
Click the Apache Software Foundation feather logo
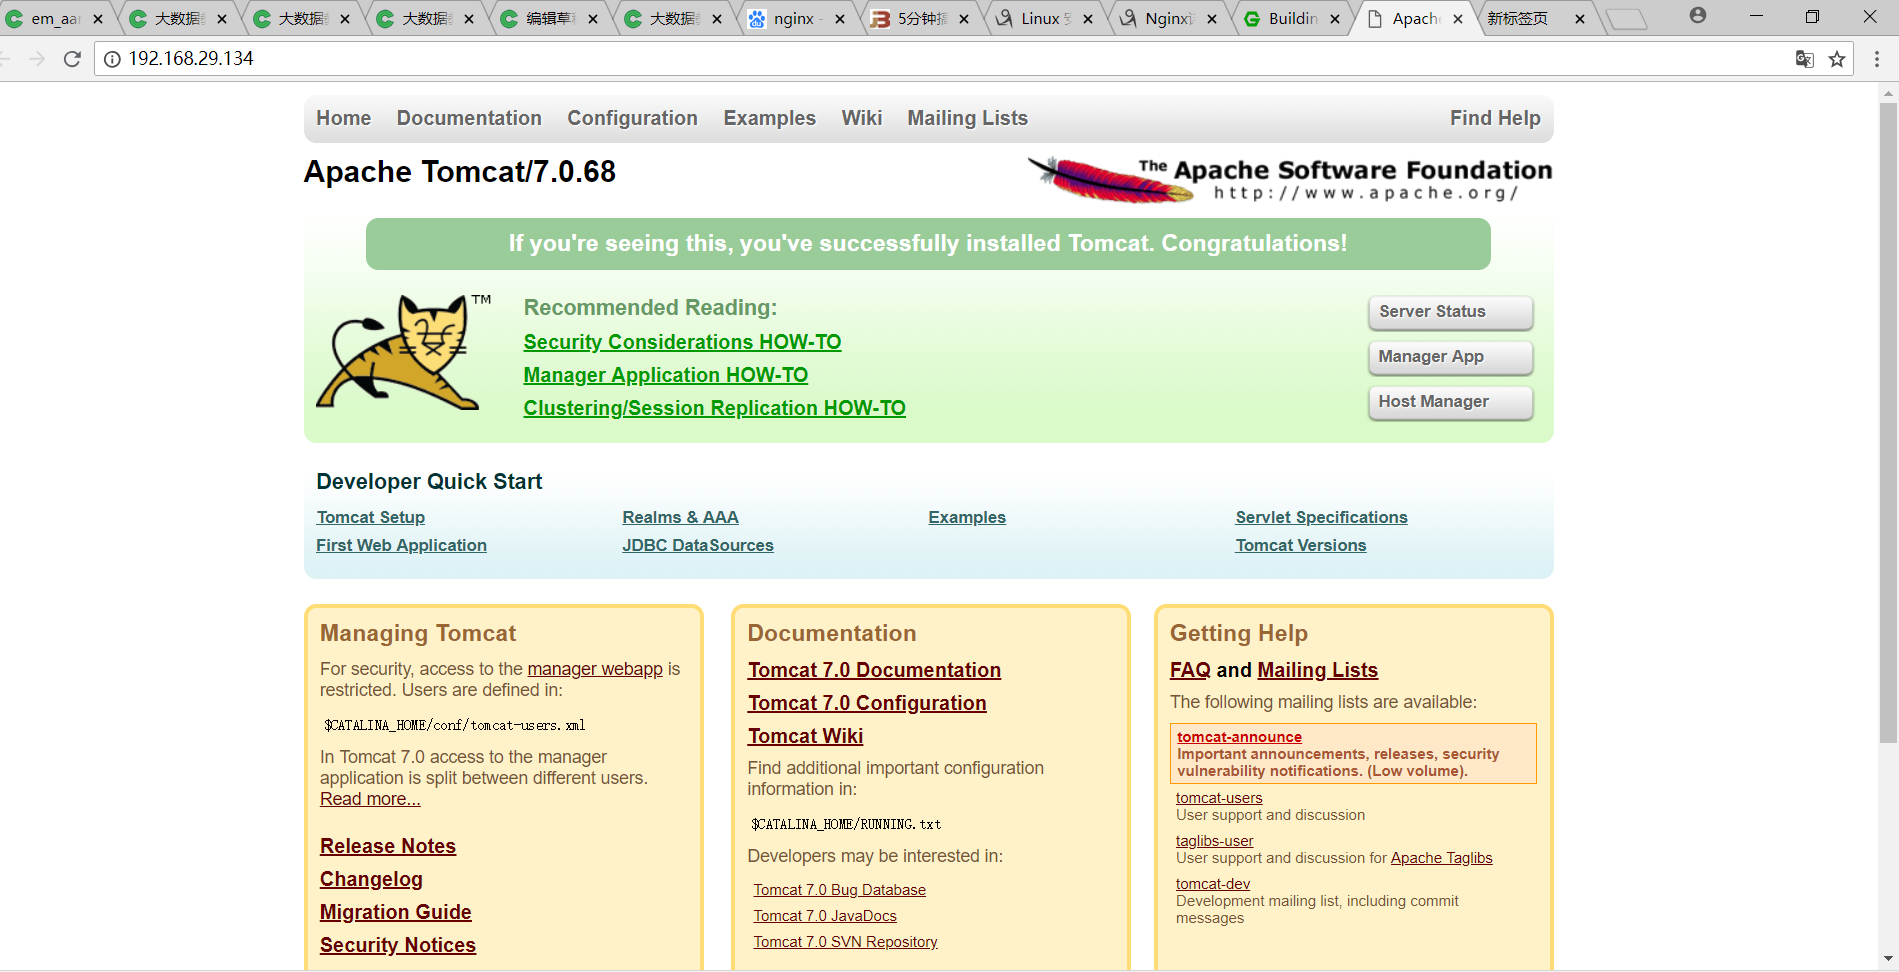1290,179
